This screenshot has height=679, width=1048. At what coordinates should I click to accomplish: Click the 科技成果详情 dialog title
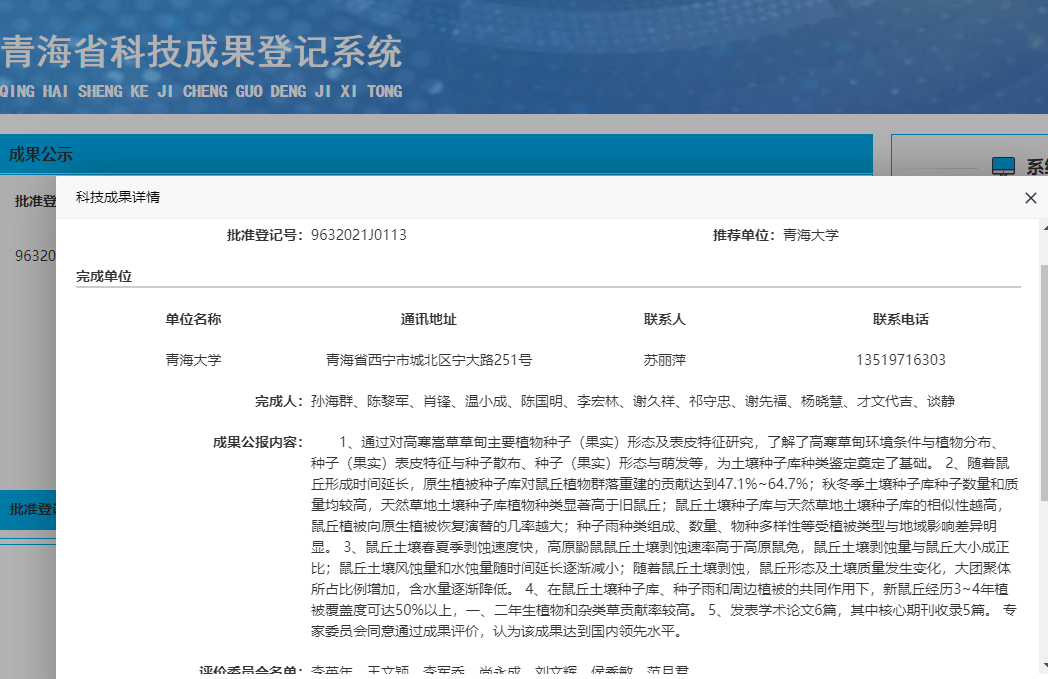coord(118,198)
